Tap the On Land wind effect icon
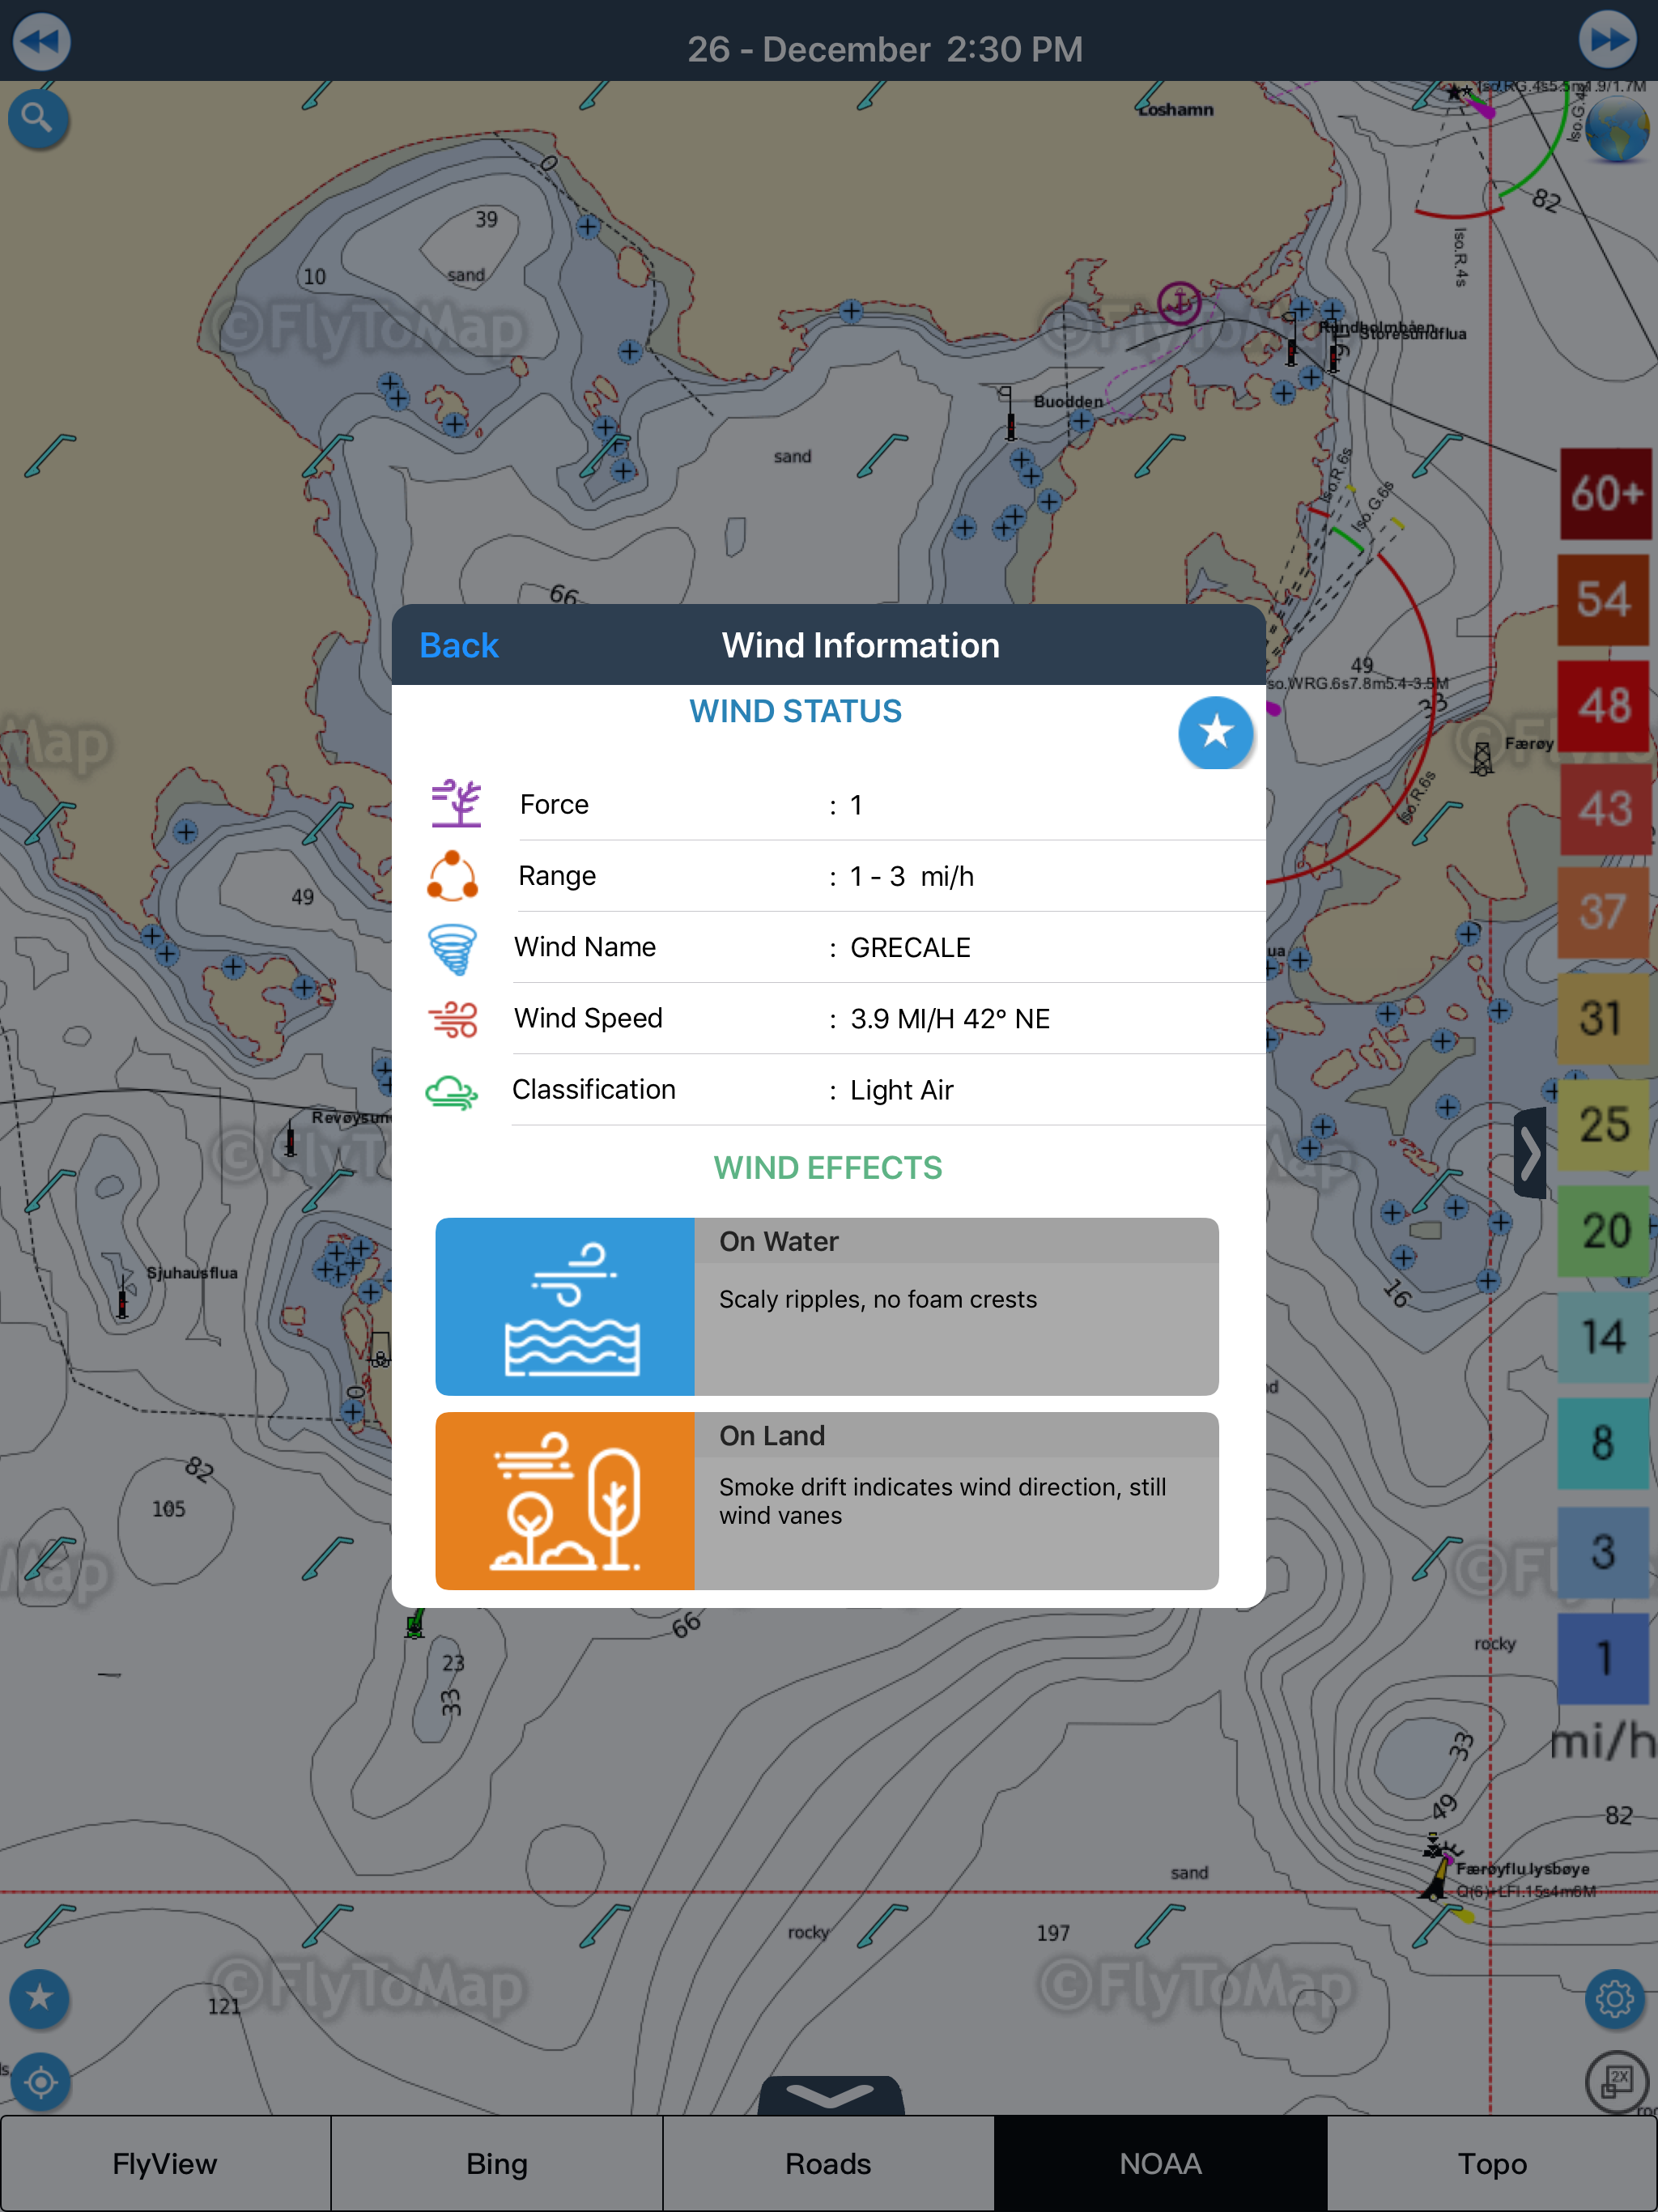 [565, 1500]
